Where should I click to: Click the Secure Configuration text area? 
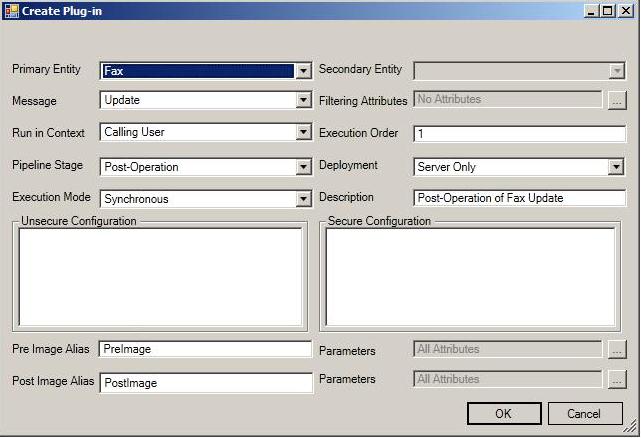point(471,277)
